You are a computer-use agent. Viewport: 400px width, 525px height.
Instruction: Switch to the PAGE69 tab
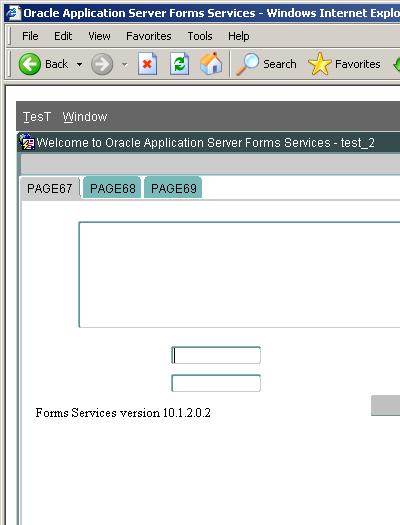coord(173,188)
